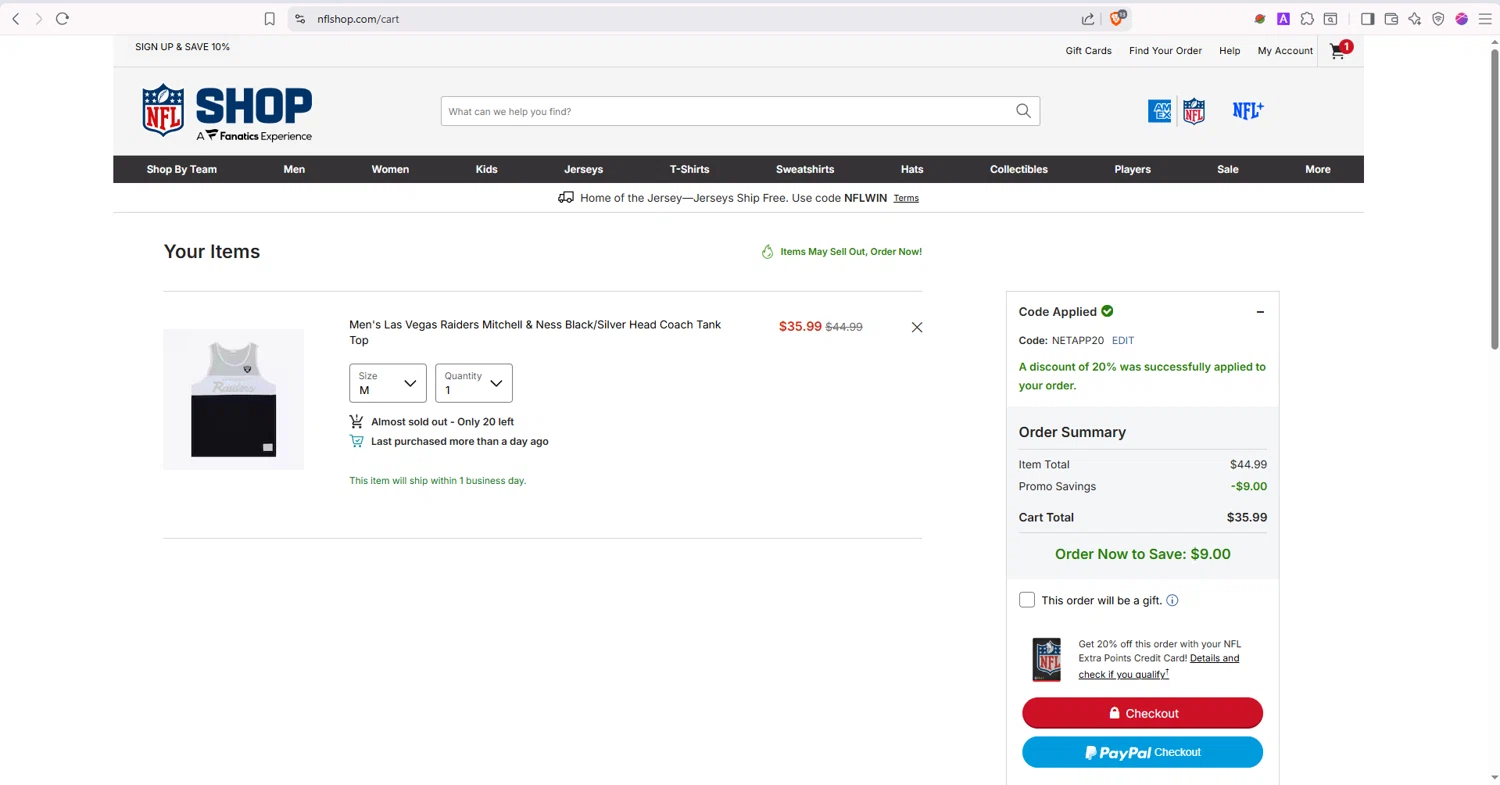This screenshot has width=1500, height=785.
Task: Open the Collectibles menu
Action: 1019,169
